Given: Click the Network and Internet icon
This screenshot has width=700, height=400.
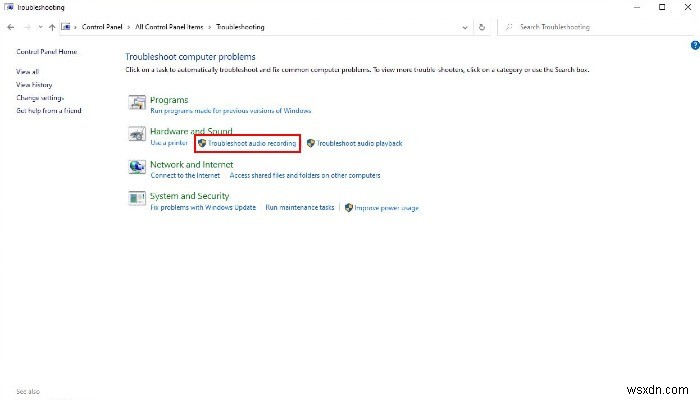Looking at the screenshot, I should (137, 167).
